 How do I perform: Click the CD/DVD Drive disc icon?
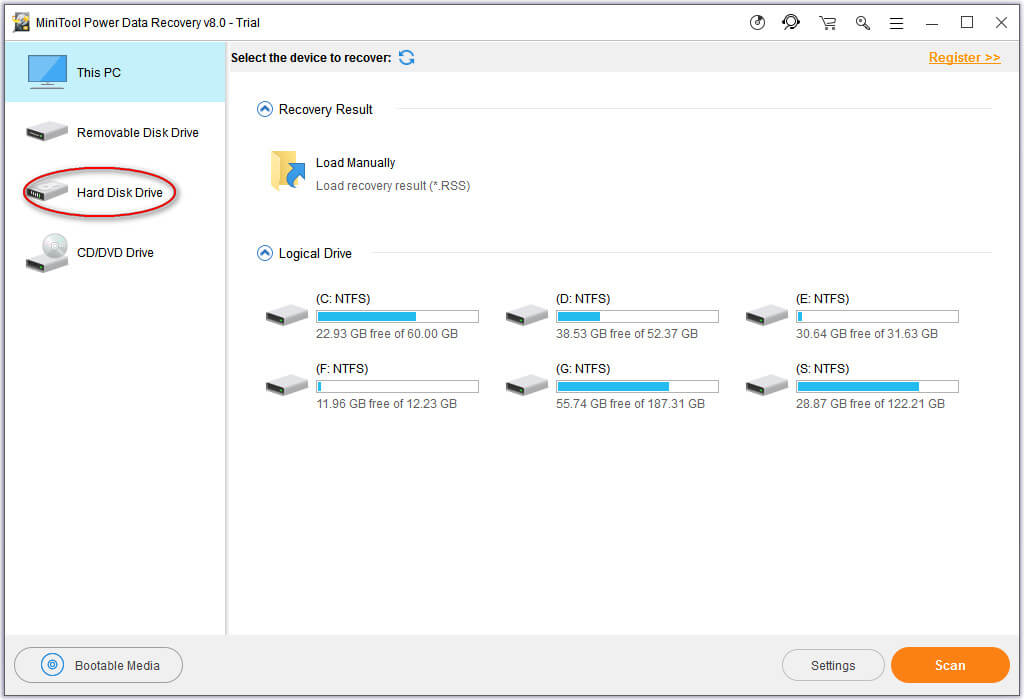(x=47, y=253)
